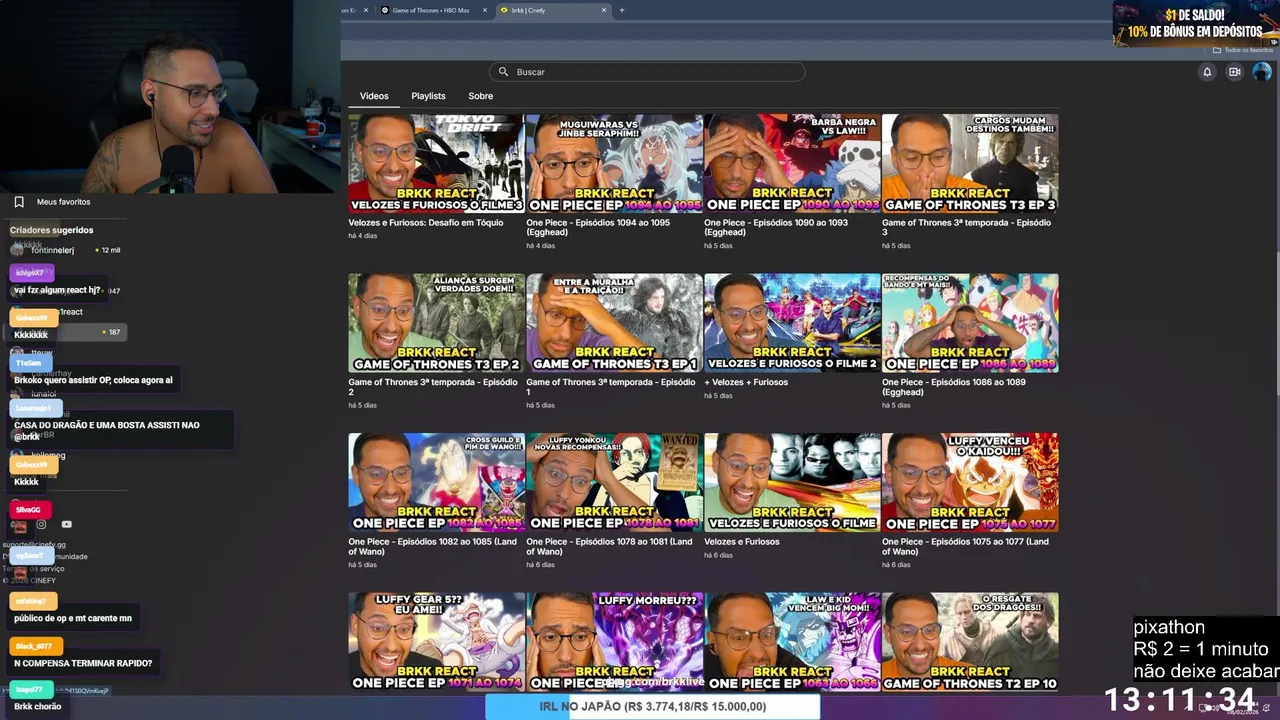Open Meus favoritos in the sidebar

[x=63, y=202]
